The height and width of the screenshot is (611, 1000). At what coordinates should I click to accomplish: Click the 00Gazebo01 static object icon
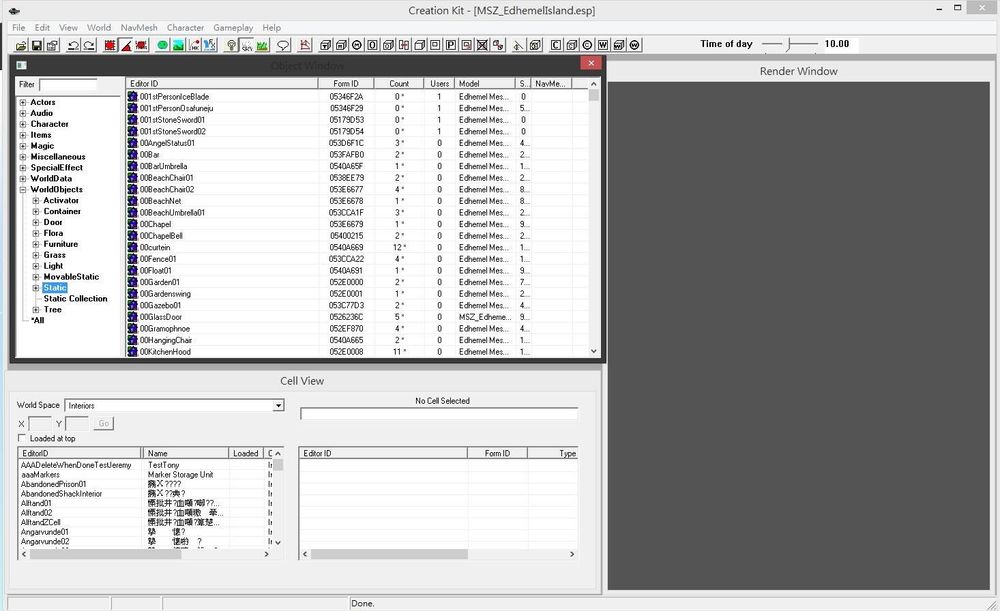[x=132, y=306]
